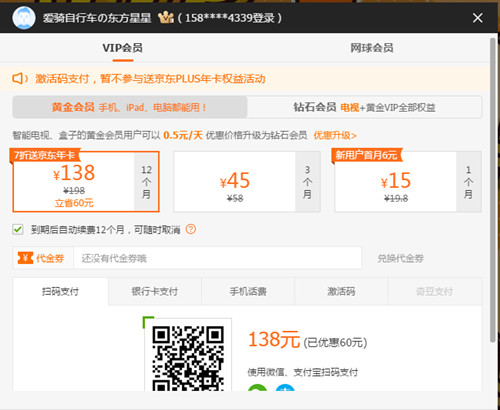Click the payment QR code
This screenshot has height=410, width=500.
click(x=188, y=358)
